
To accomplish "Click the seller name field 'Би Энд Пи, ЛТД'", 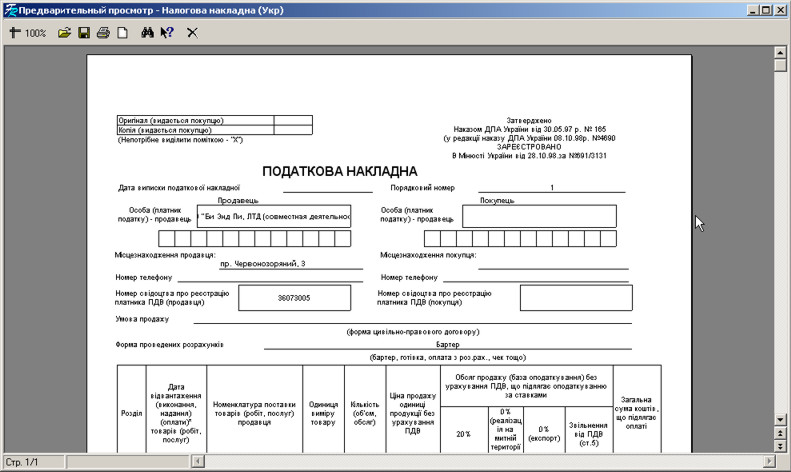I will click(275, 216).
